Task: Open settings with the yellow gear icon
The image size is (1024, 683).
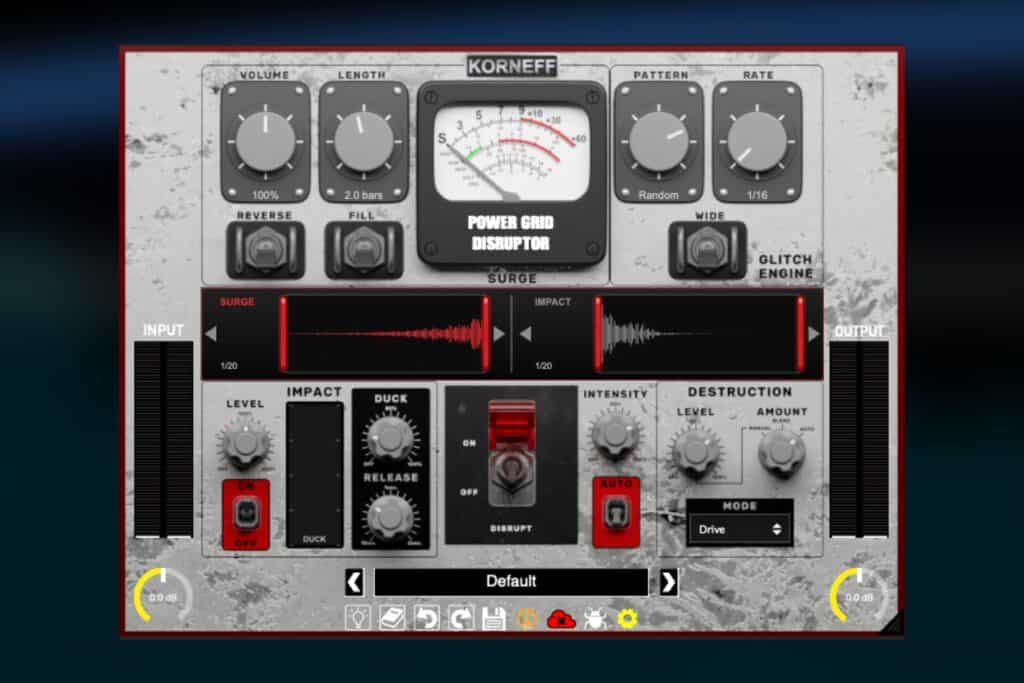Action: [x=628, y=618]
